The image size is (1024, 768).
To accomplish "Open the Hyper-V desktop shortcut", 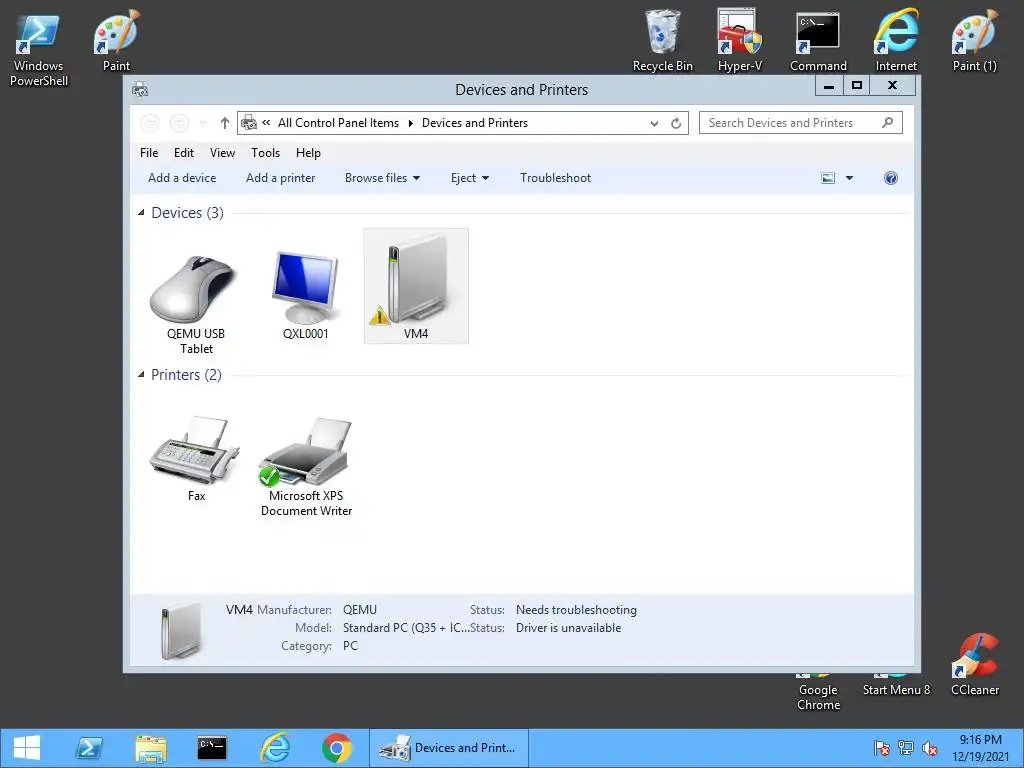I will click(739, 40).
